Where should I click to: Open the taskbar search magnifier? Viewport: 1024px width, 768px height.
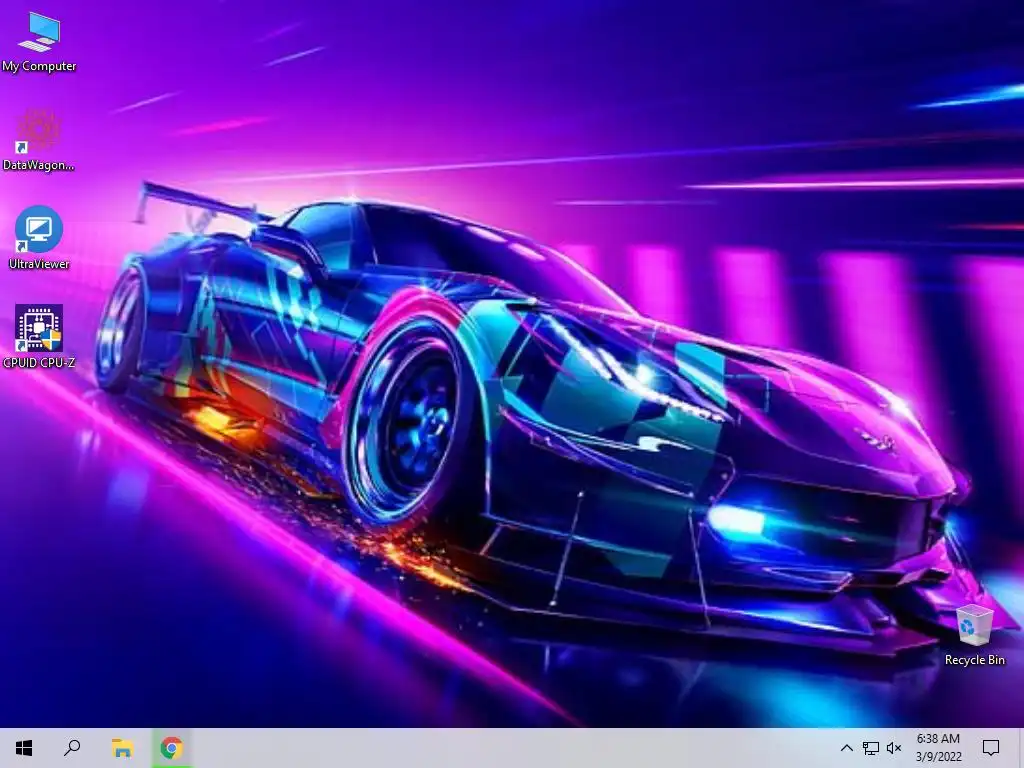point(72,748)
